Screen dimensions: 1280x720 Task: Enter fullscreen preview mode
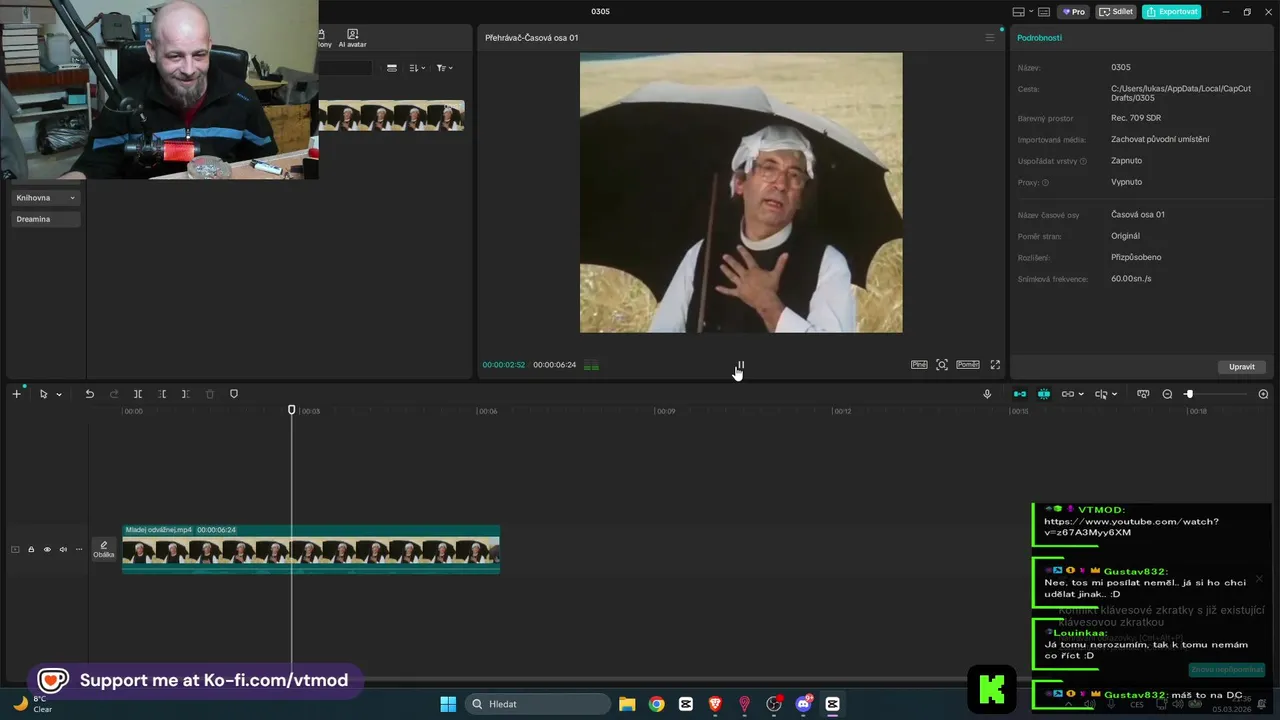click(x=995, y=365)
